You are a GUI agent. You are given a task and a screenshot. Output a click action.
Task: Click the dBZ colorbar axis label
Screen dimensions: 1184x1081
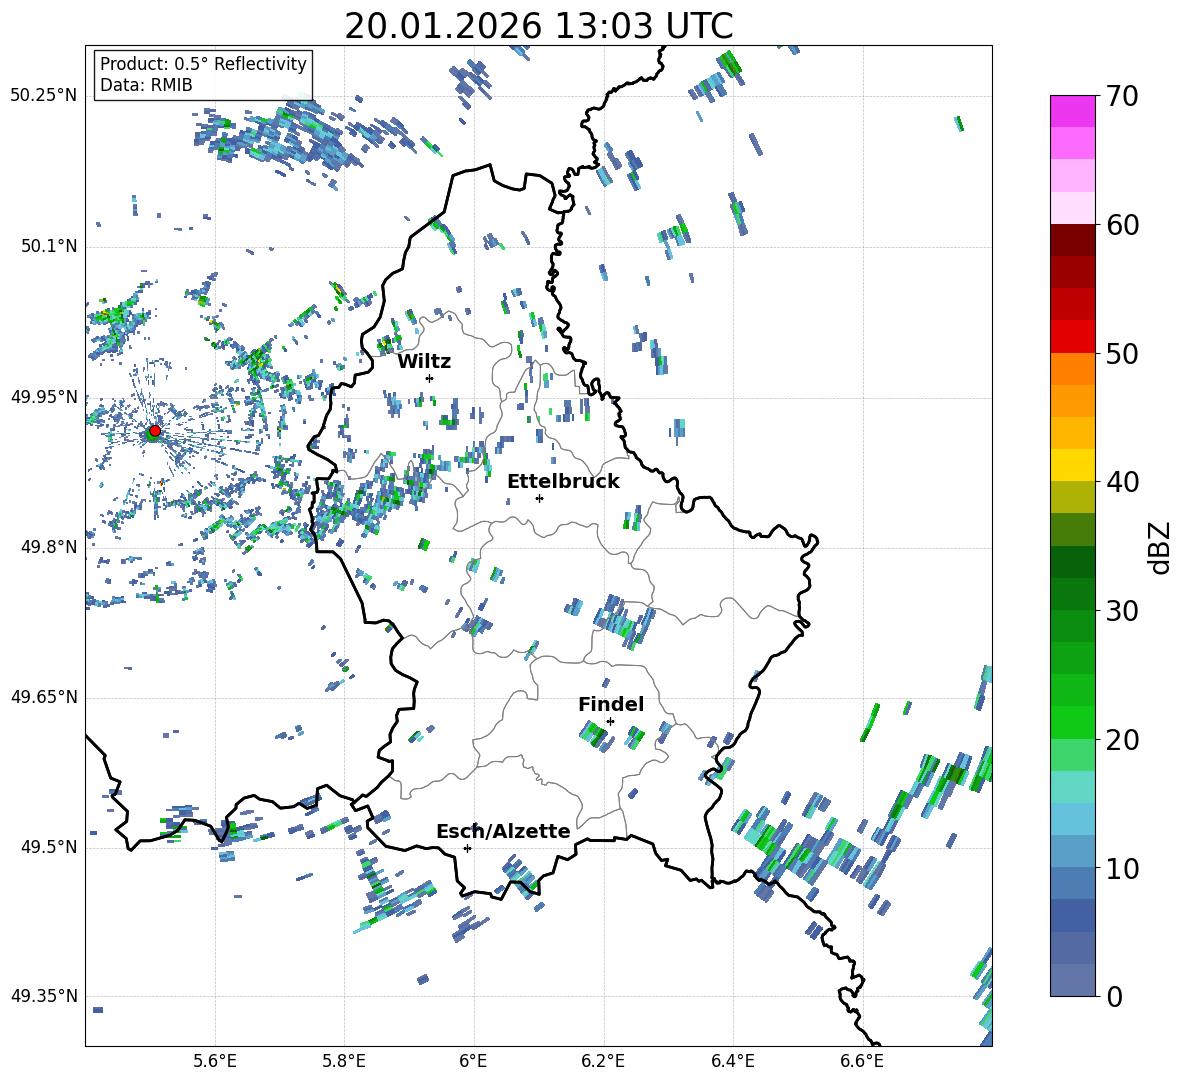point(1161,547)
